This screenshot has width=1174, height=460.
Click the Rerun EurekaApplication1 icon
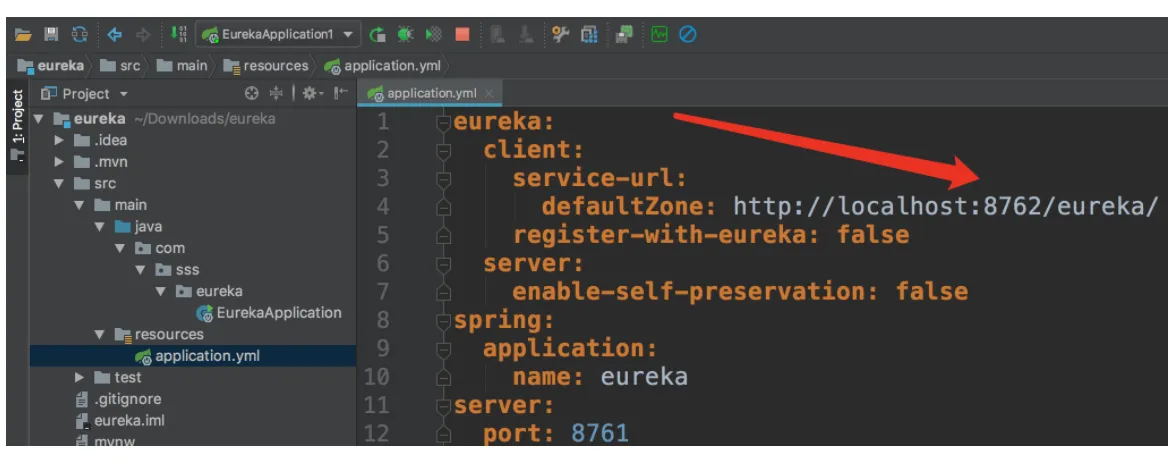click(x=378, y=34)
